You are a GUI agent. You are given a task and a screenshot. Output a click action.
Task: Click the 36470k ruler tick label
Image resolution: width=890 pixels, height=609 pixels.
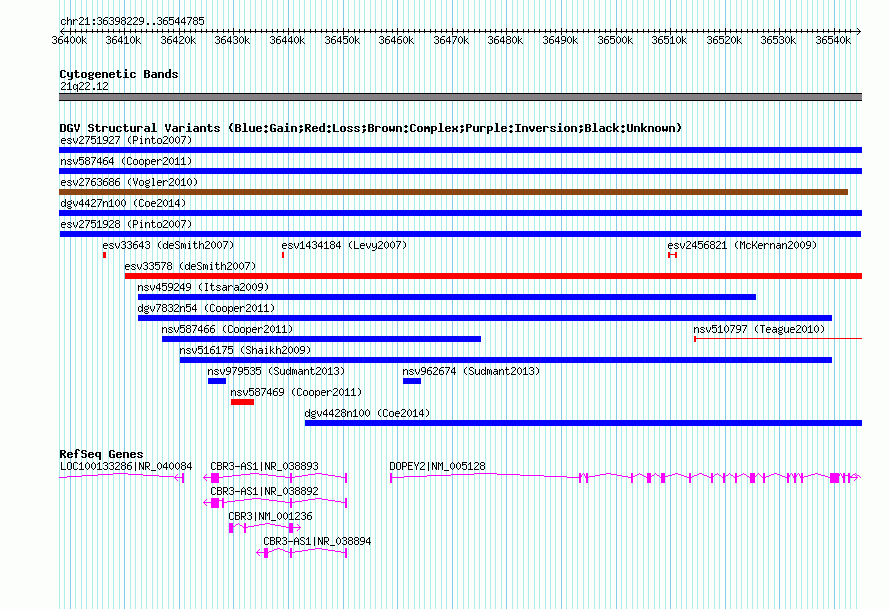point(451,40)
